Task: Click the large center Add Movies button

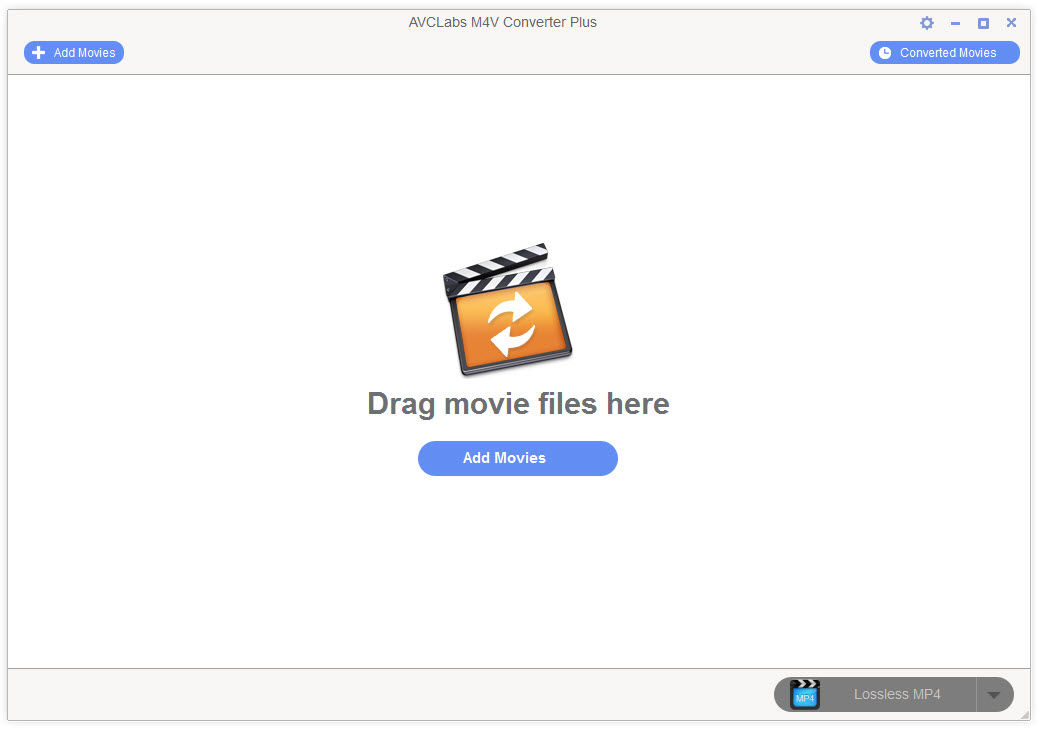Action: pyautogui.click(x=518, y=459)
